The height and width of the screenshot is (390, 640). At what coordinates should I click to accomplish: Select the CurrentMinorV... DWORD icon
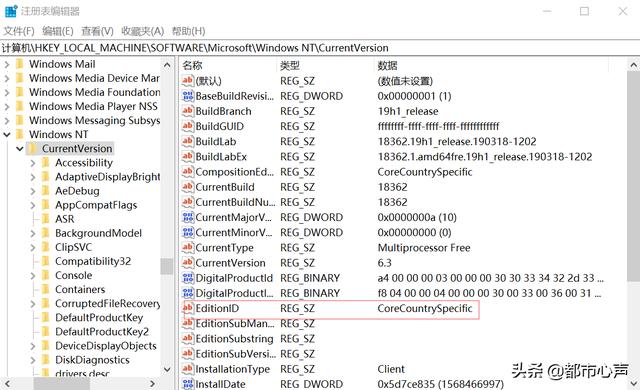pos(188,232)
